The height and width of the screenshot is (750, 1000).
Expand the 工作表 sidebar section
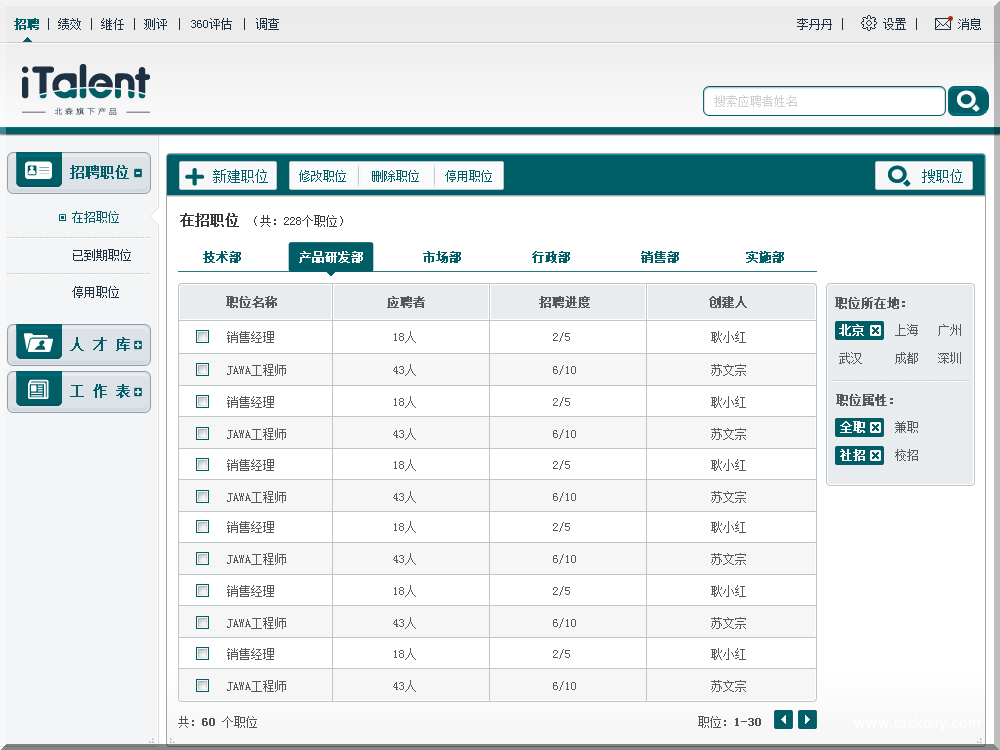coord(138,392)
